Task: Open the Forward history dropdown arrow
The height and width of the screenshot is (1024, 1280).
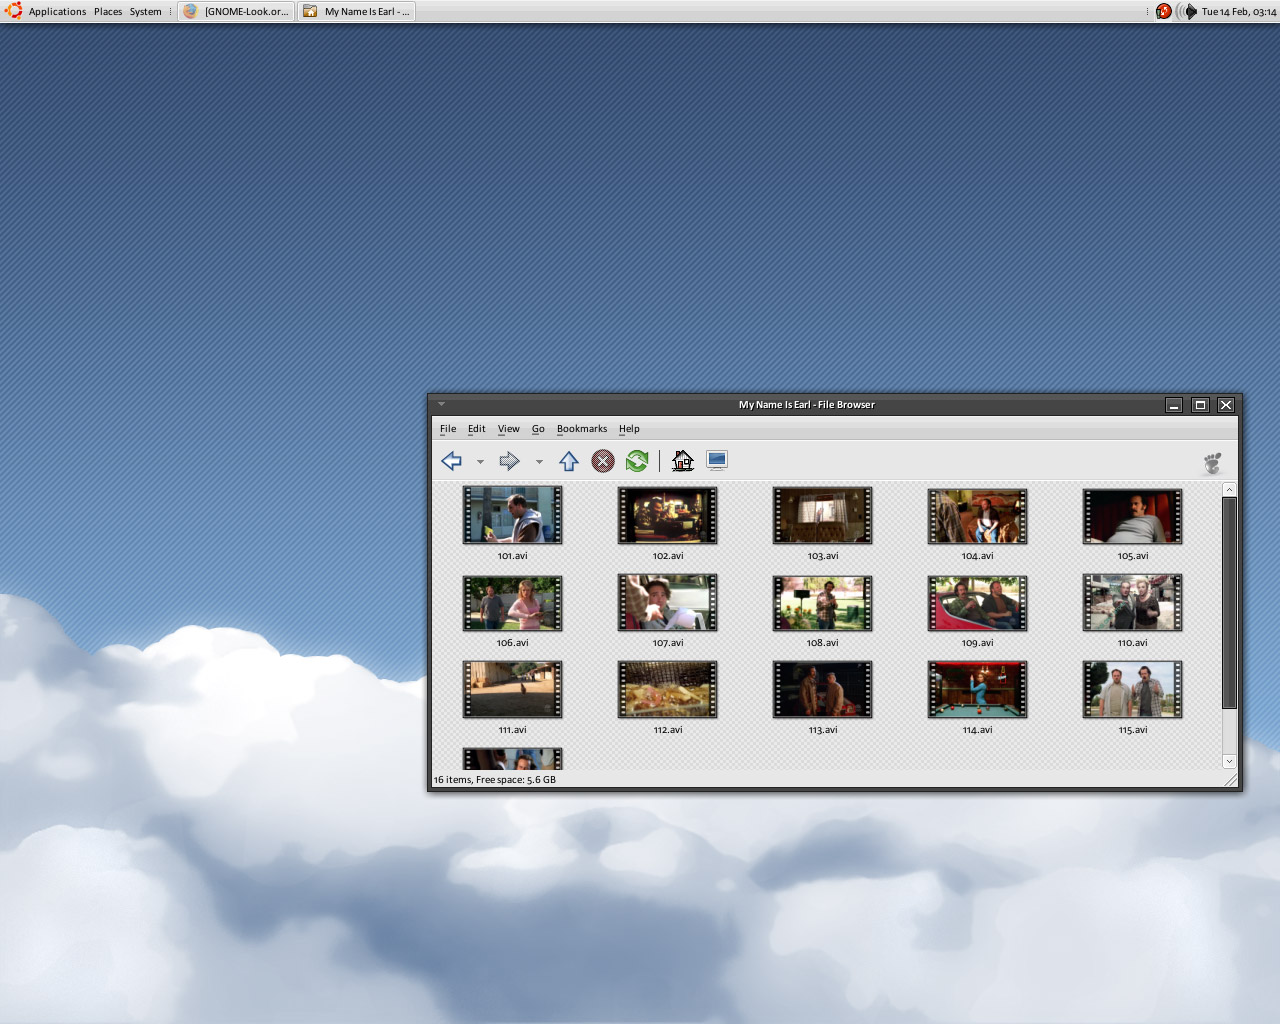Action: coord(539,462)
